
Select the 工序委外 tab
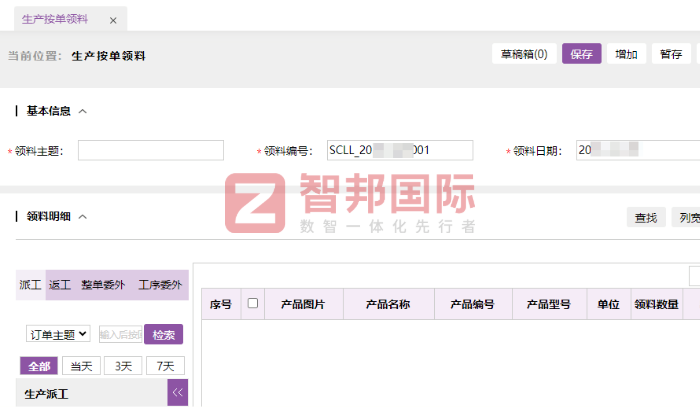pyautogui.click(x=160, y=285)
